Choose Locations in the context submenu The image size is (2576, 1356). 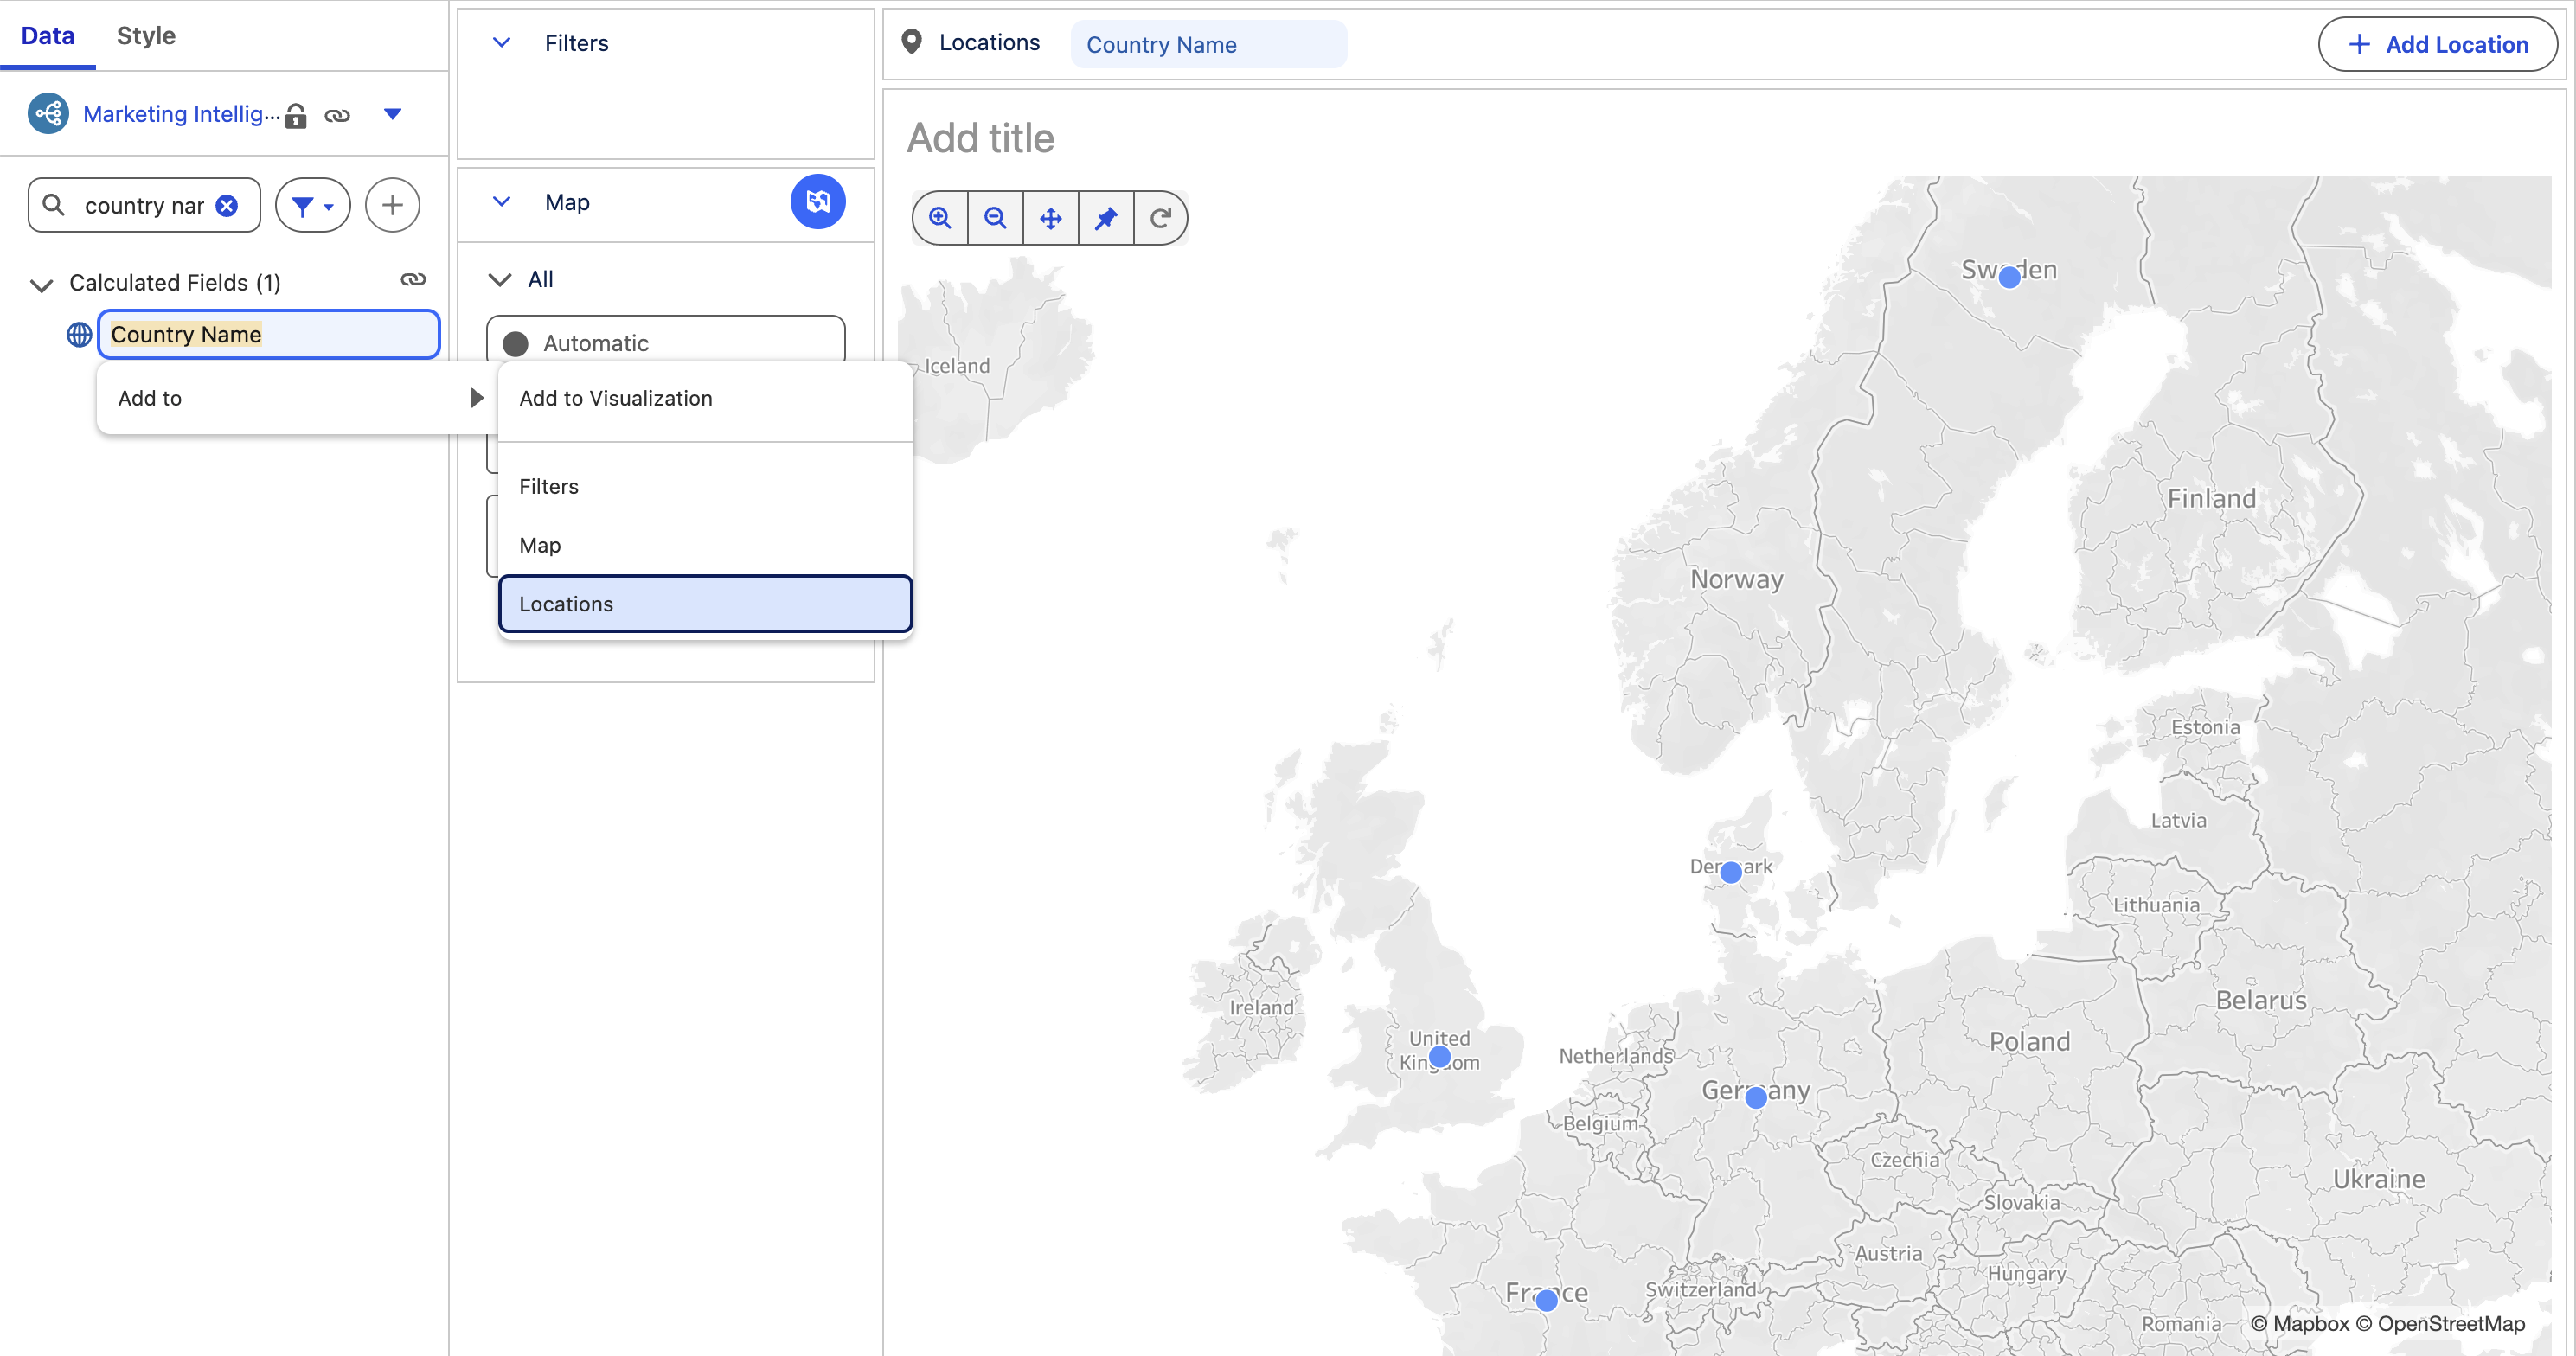[x=705, y=604]
